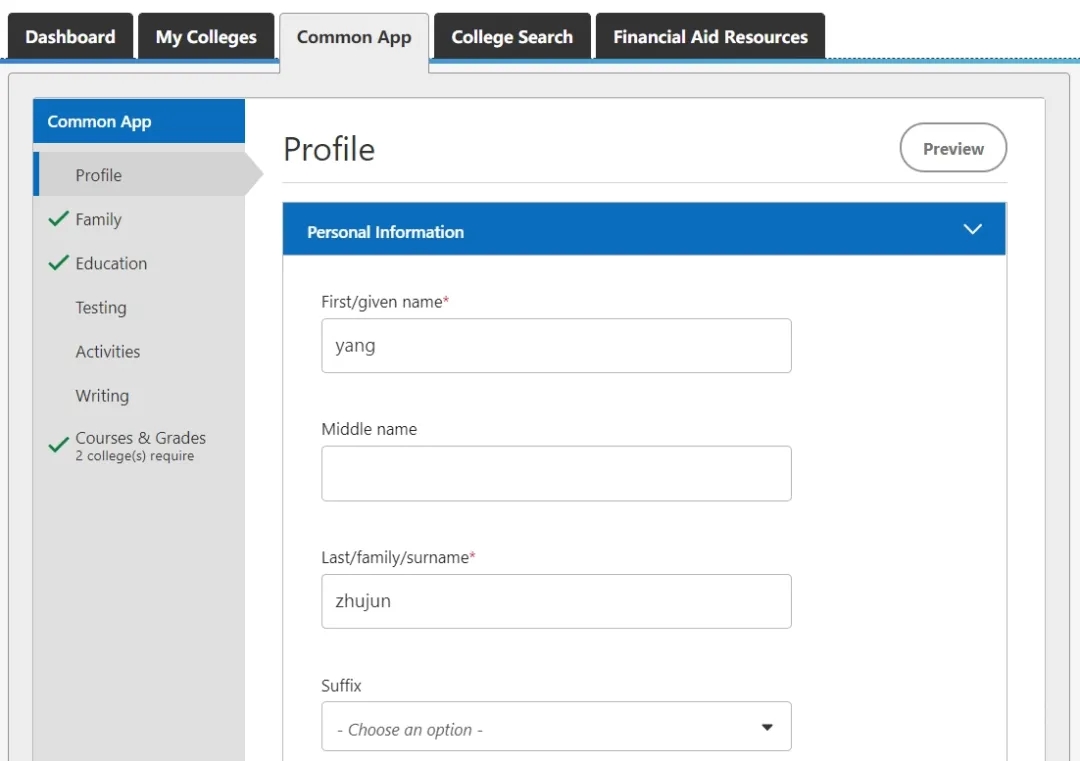This screenshot has width=1080, height=761.
Task: Click the checkmark beside Courses & Grades
Action: [x=58, y=445]
